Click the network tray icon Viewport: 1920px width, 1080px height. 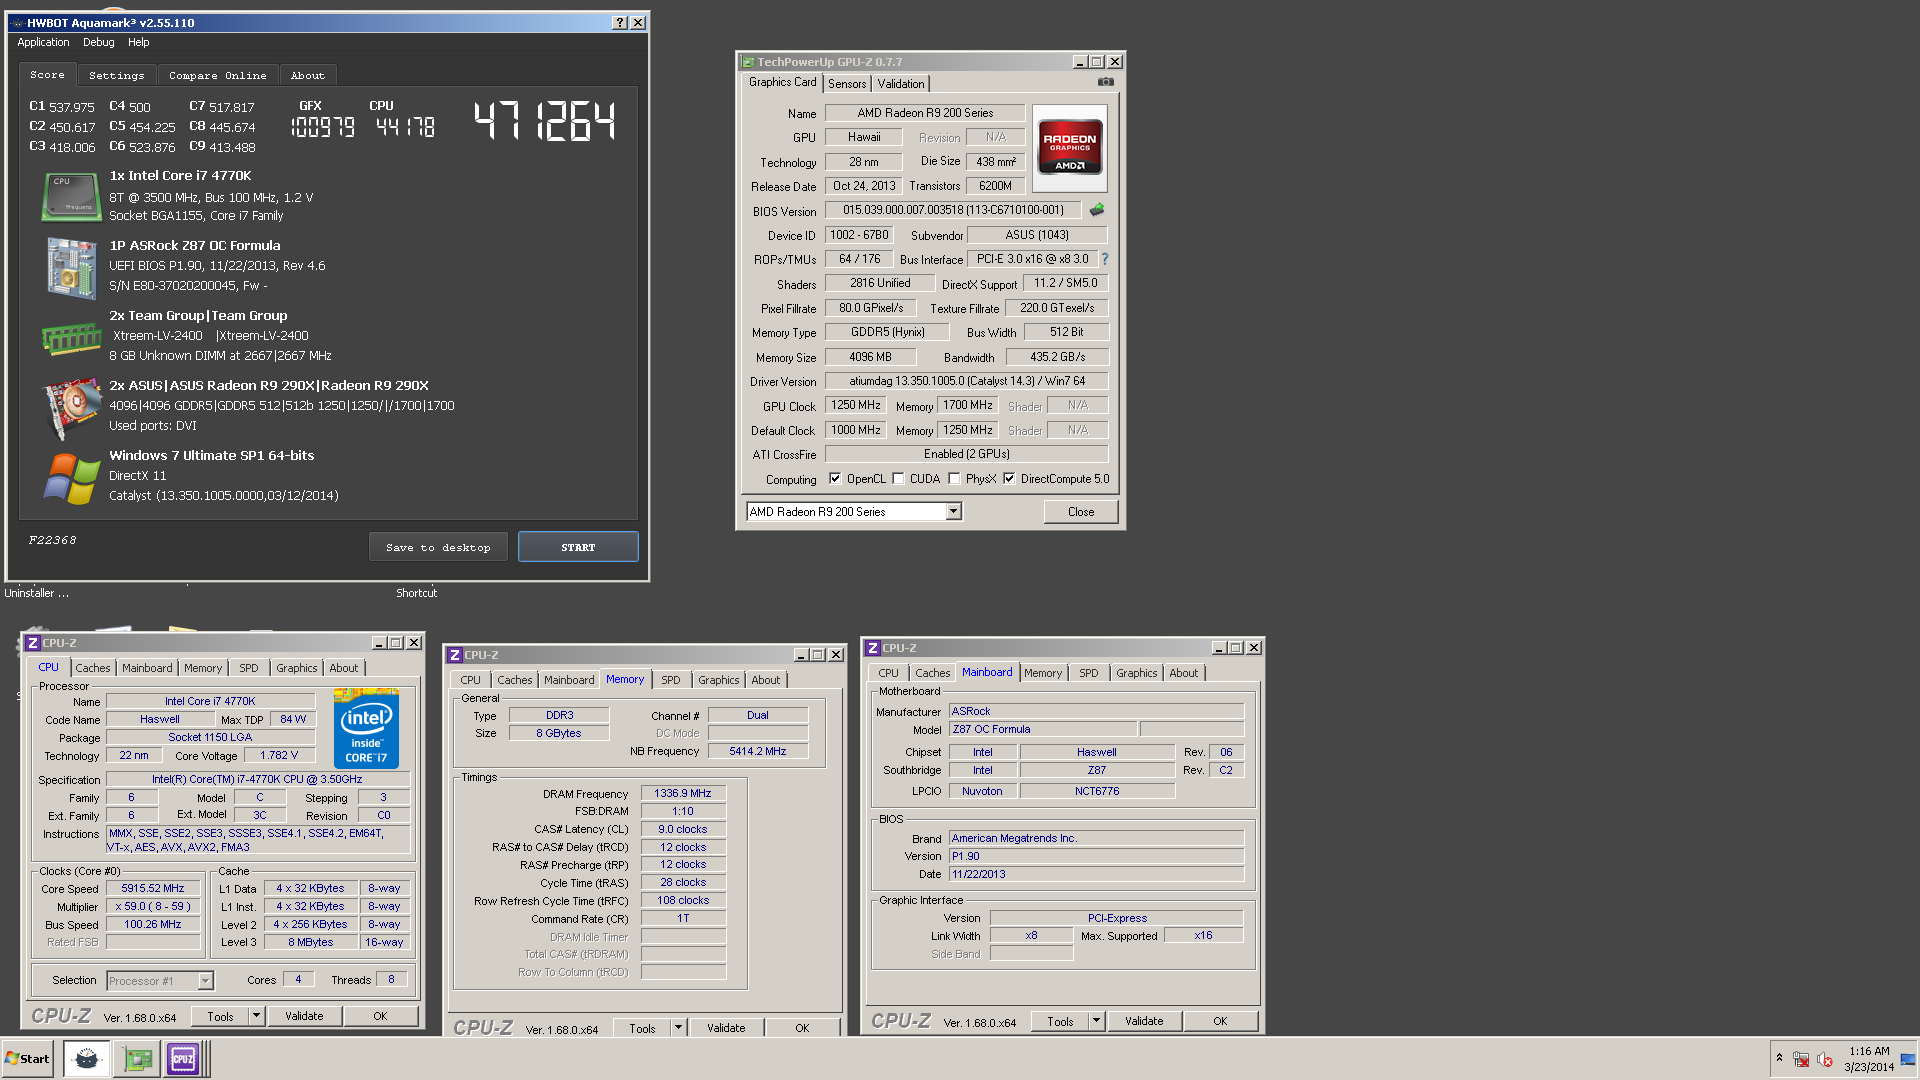click(x=1801, y=1059)
